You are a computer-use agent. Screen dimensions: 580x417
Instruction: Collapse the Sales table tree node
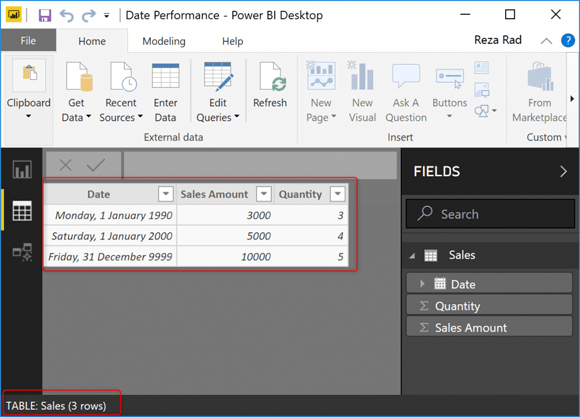[412, 255]
